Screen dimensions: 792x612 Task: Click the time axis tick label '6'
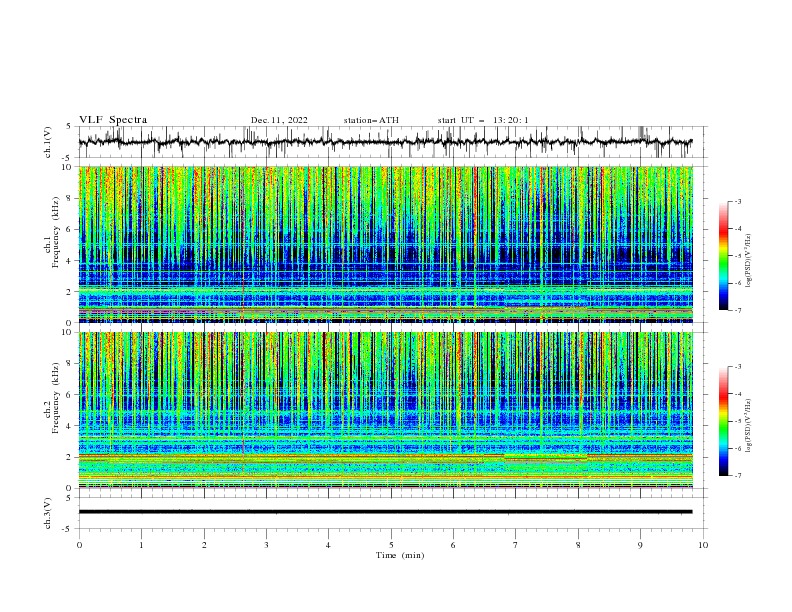[x=453, y=545]
